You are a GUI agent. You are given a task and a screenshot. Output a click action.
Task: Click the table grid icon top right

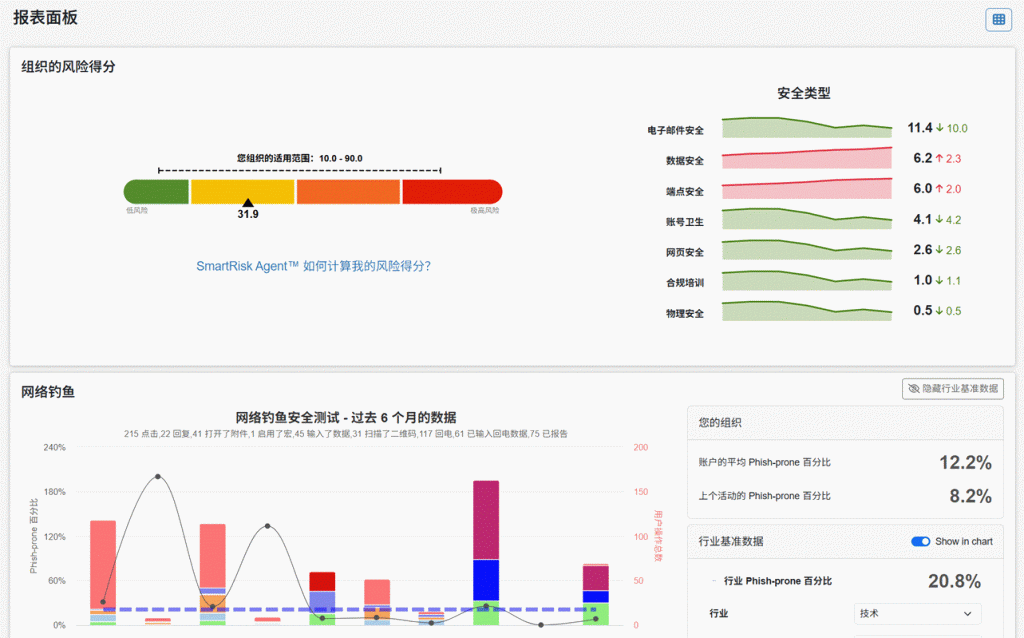click(x=998, y=19)
